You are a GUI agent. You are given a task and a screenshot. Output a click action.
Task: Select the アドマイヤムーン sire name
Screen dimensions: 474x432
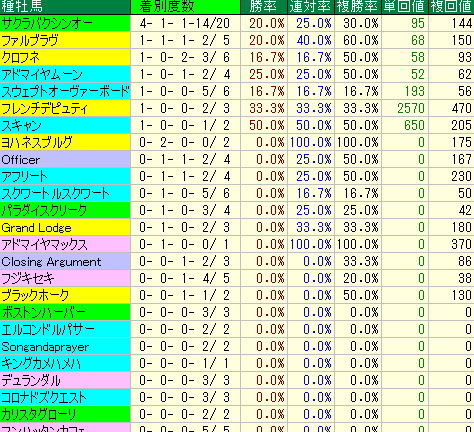[65, 74]
